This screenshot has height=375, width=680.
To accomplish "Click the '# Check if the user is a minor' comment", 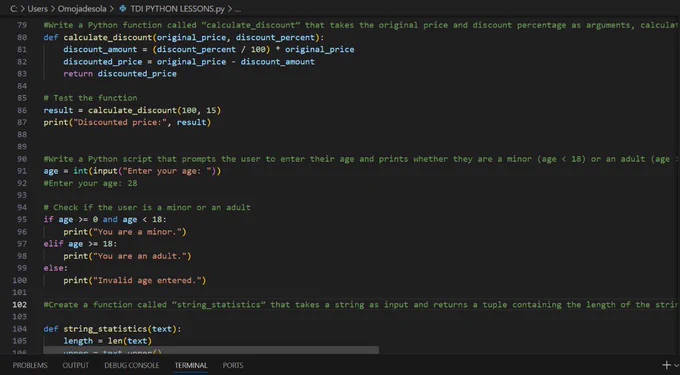I will click(147, 207).
